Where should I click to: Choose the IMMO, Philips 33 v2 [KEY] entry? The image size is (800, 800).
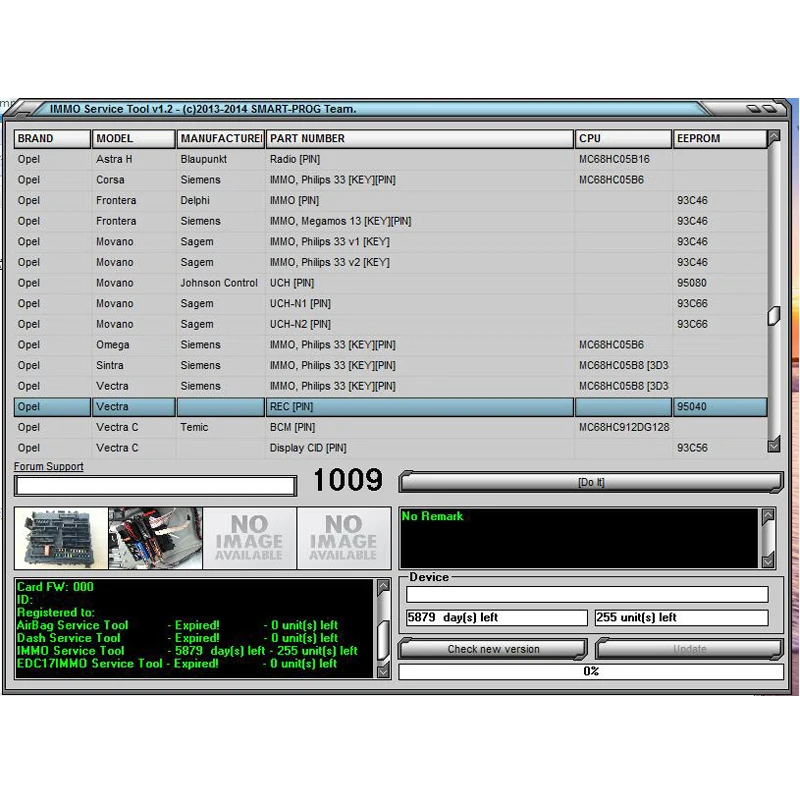coord(330,262)
